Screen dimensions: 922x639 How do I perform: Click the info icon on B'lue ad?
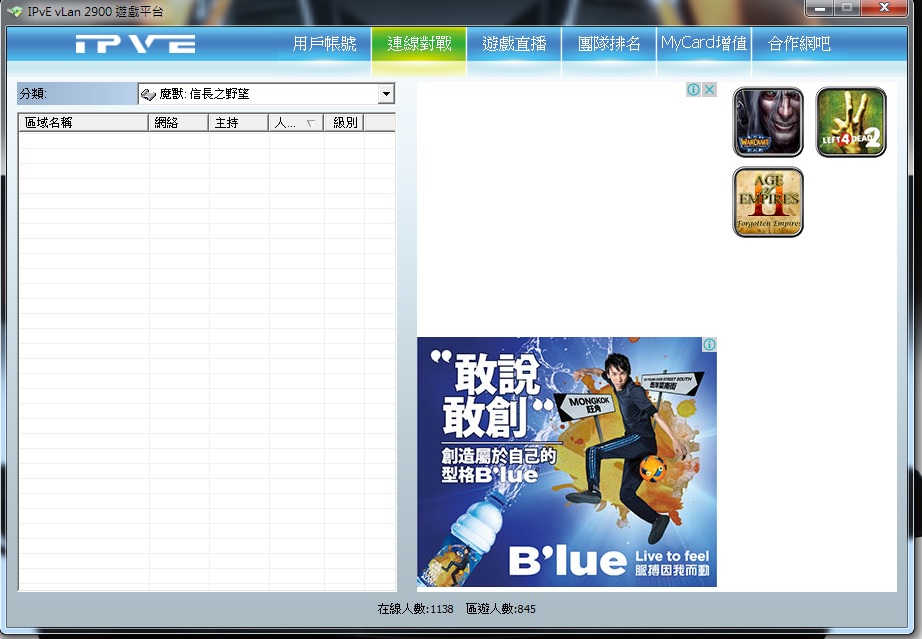710,344
